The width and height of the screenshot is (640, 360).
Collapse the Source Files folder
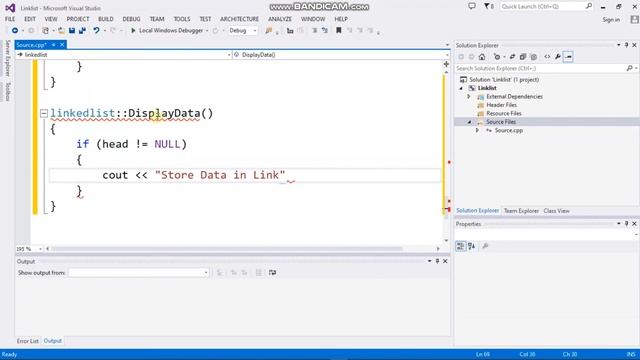pyautogui.click(x=469, y=122)
